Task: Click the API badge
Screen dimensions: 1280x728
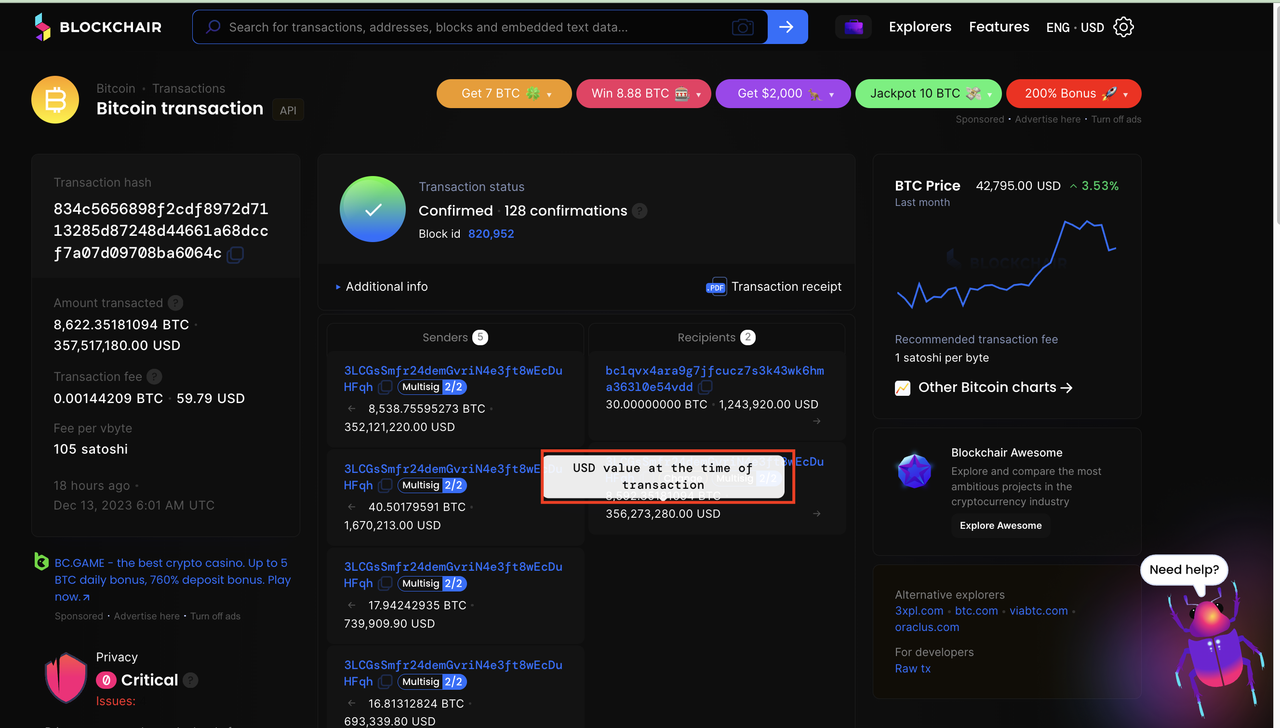Action: (x=288, y=110)
